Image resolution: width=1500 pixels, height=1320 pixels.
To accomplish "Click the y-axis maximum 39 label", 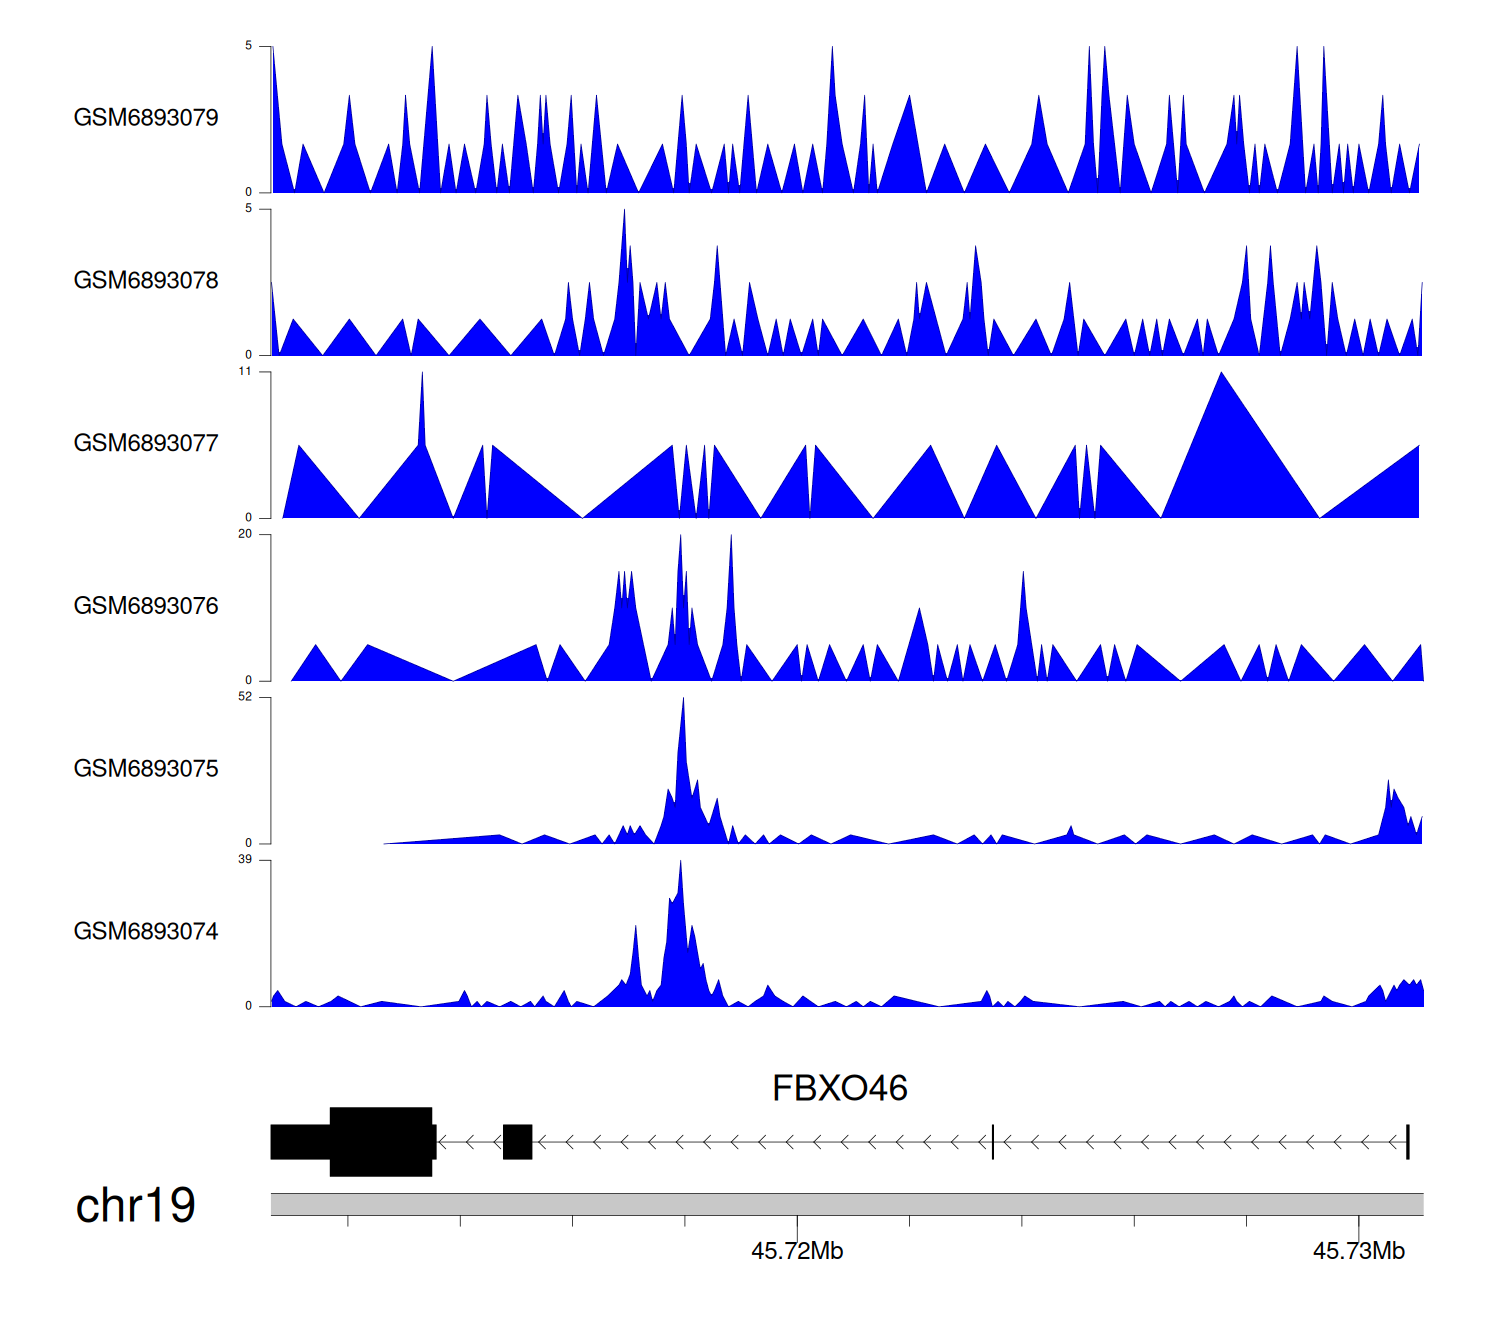I will (245, 860).
